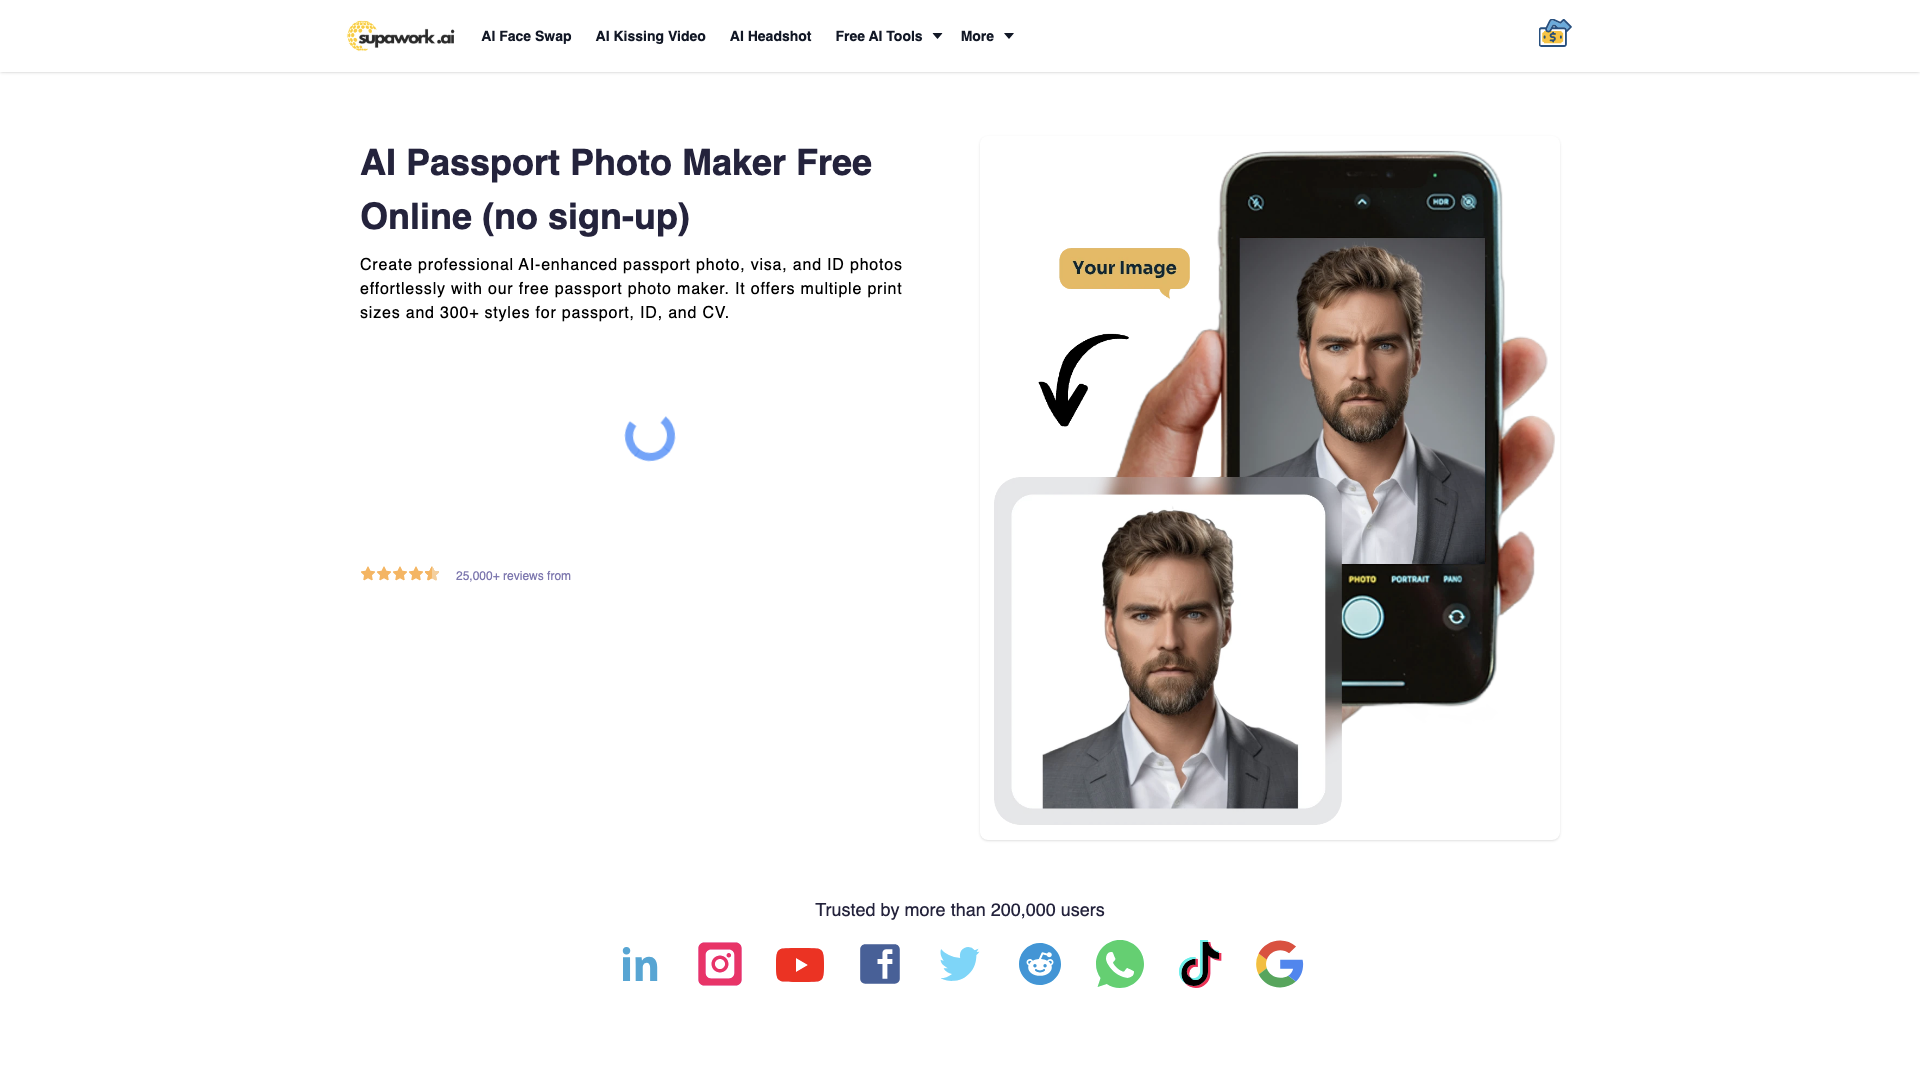This screenshot has height=1080, width=1920.
Task: Expand the More dropdown navigation menu
Action: (x=985, y=36)
